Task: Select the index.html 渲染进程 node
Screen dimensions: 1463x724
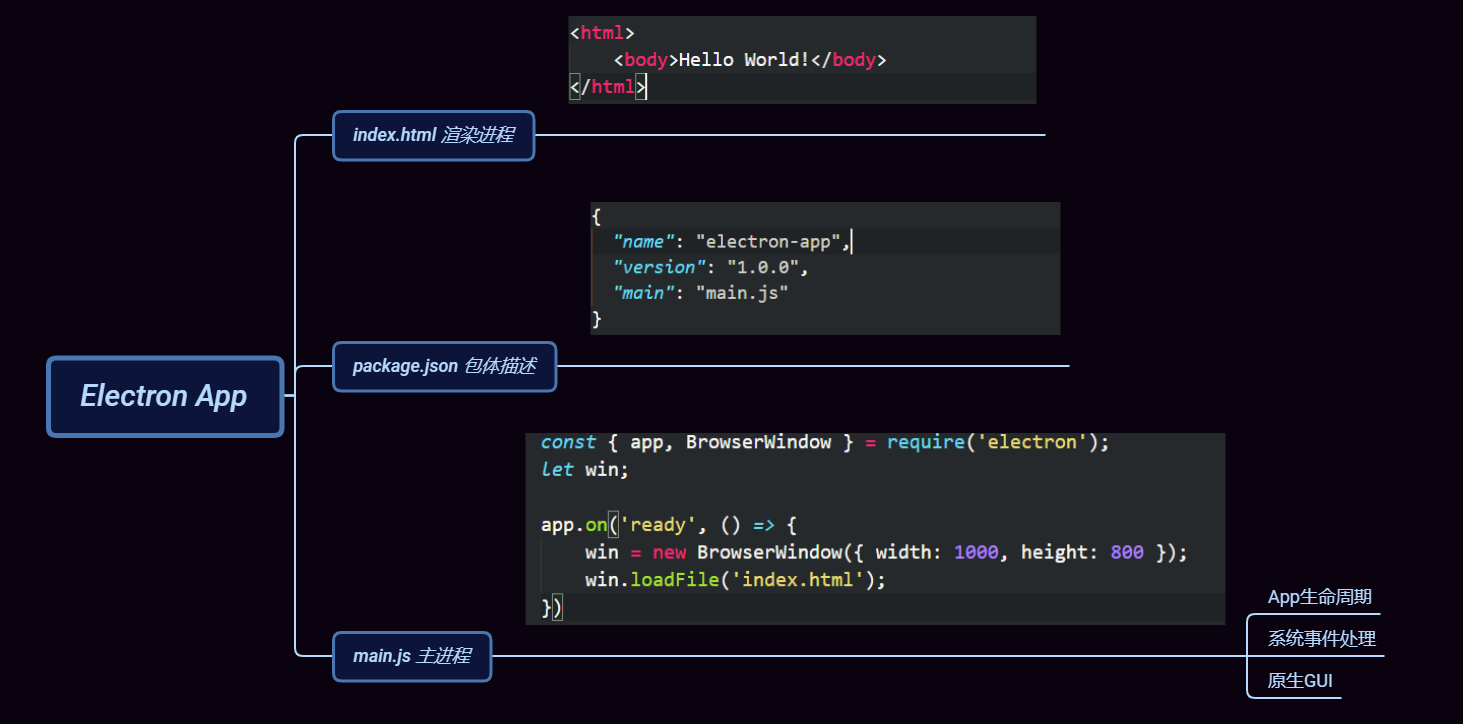Action: [433, 135]
